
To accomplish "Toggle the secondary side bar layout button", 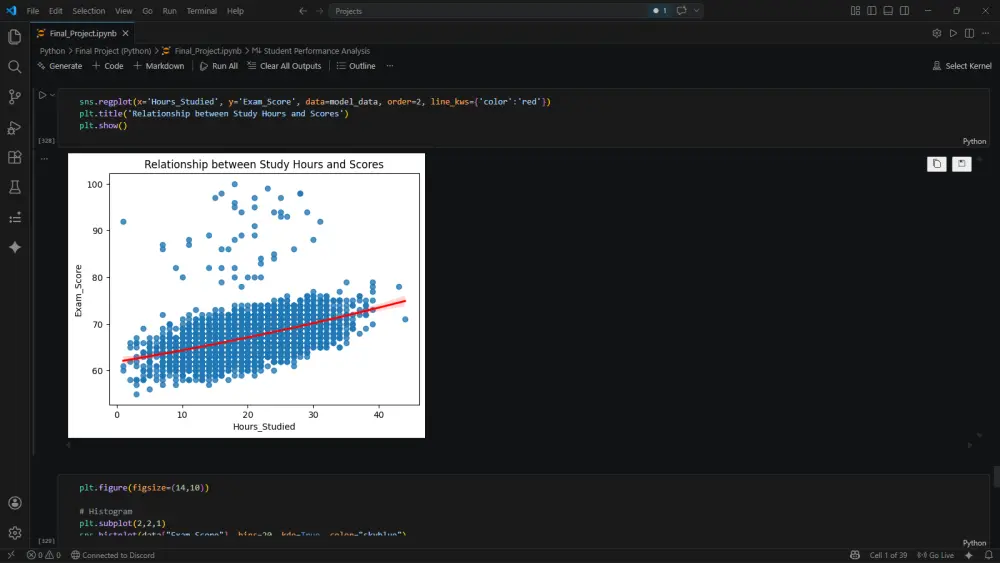I will 904,11.
